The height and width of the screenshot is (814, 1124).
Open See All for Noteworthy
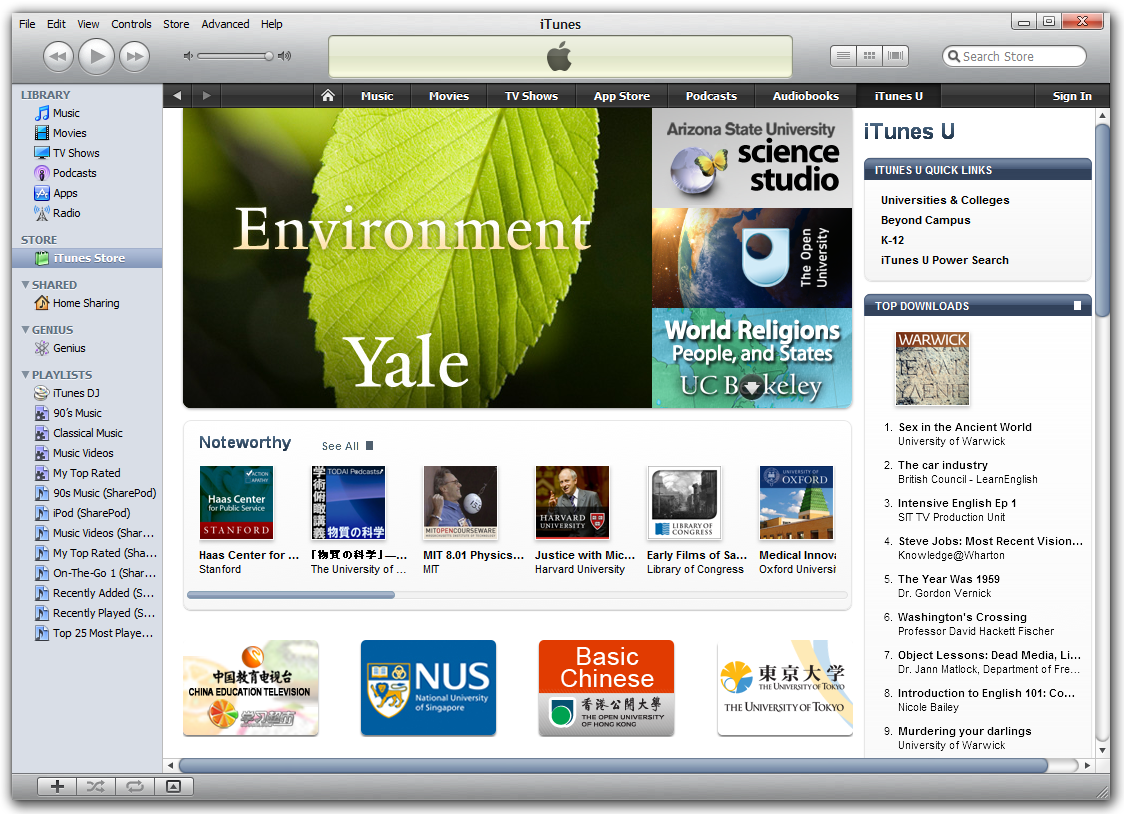347,446
